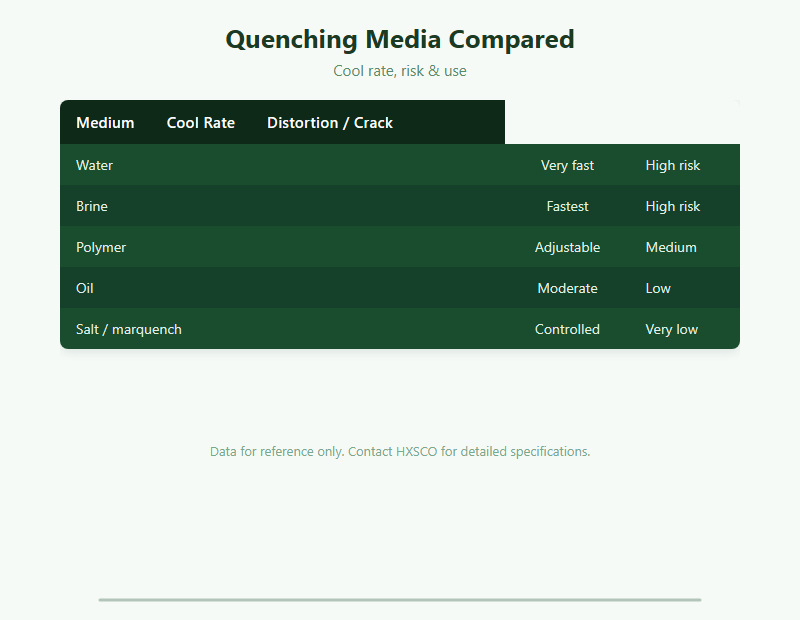Select the Polymer row label

101,247
